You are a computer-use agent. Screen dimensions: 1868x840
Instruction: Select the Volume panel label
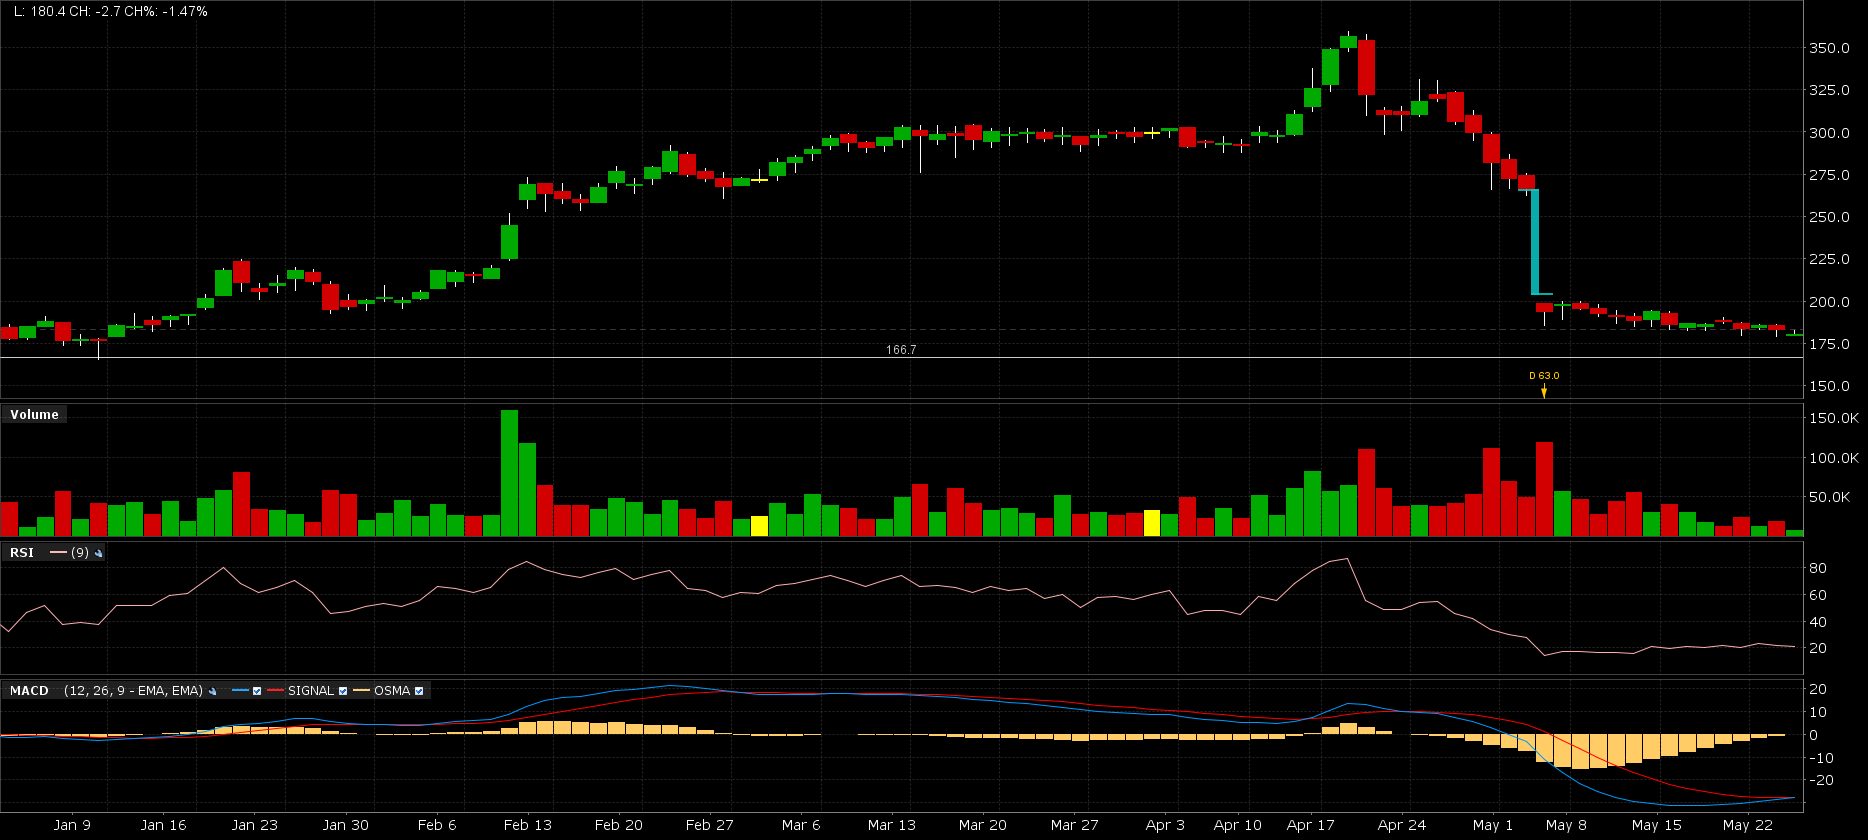click(x=35, y=415)
